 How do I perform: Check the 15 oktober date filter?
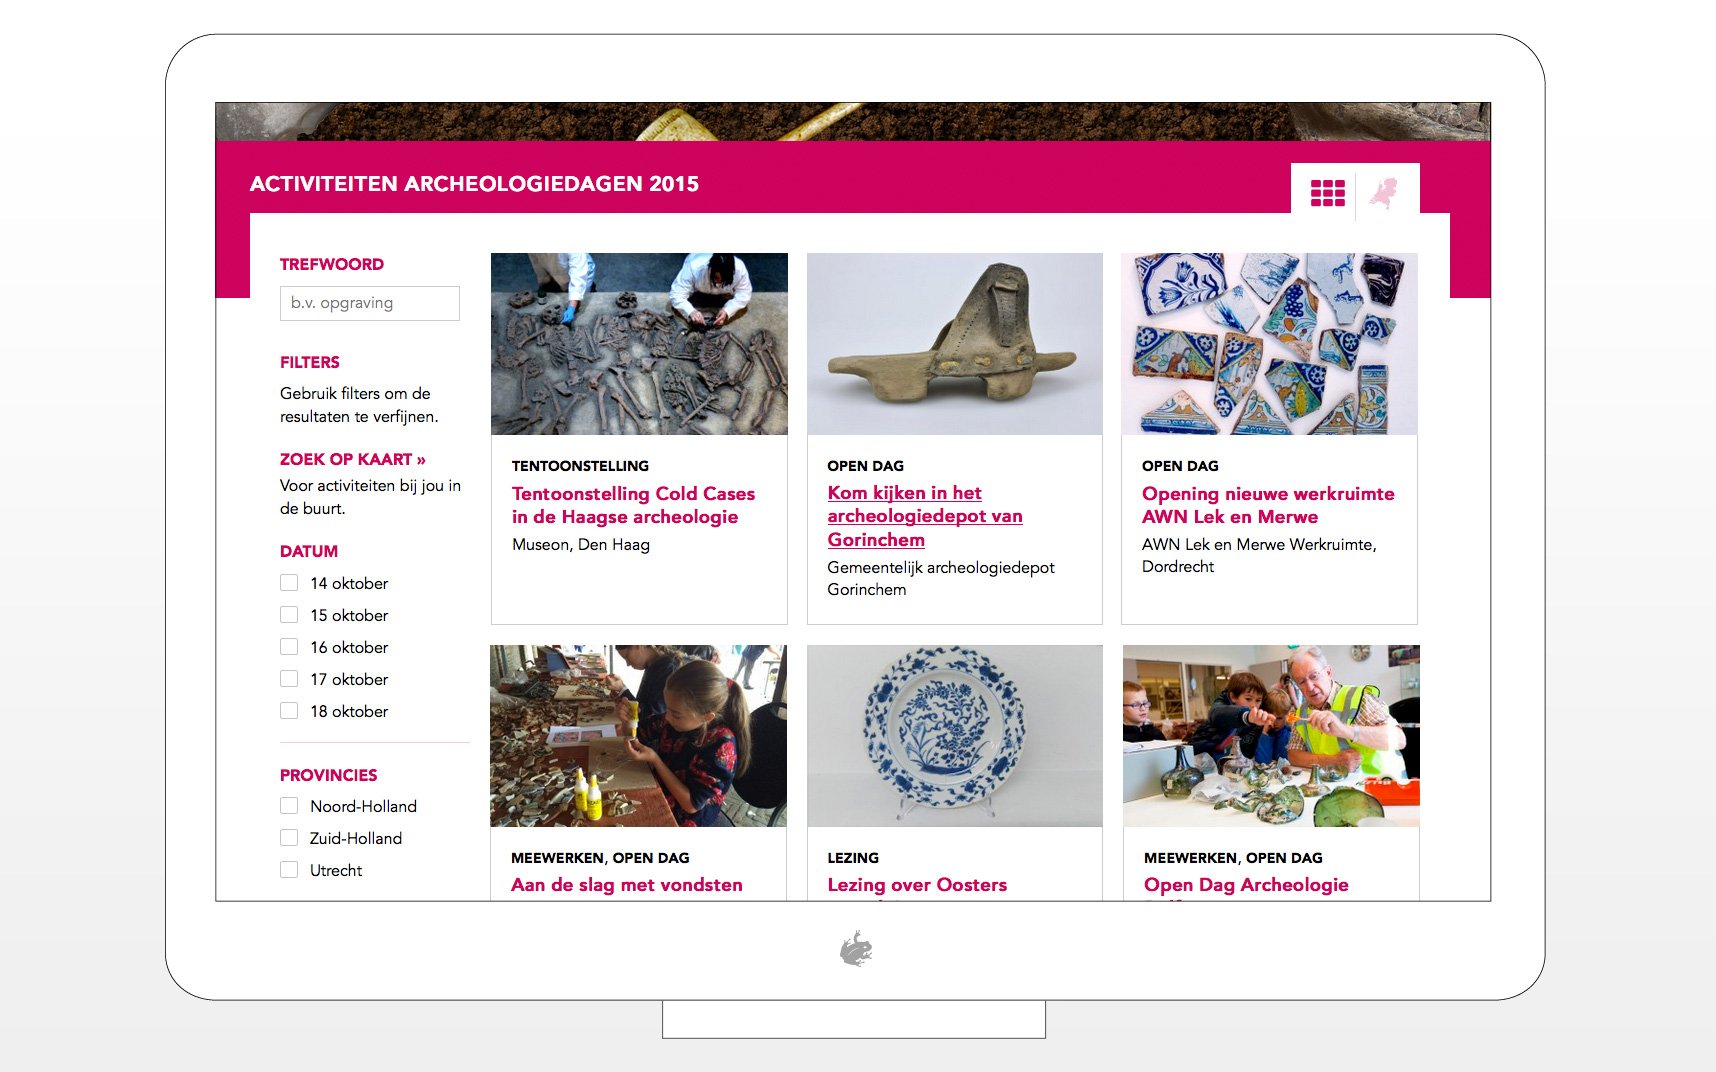coord(289,615)
